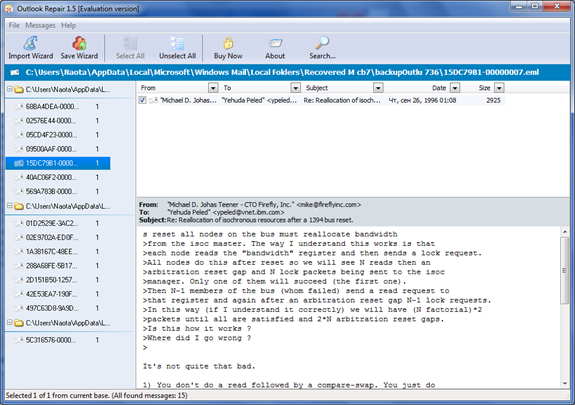The height and width of the screenshot is (405, 575).
Task: Open the To column filter dropdown
Action: click(296, 88)
